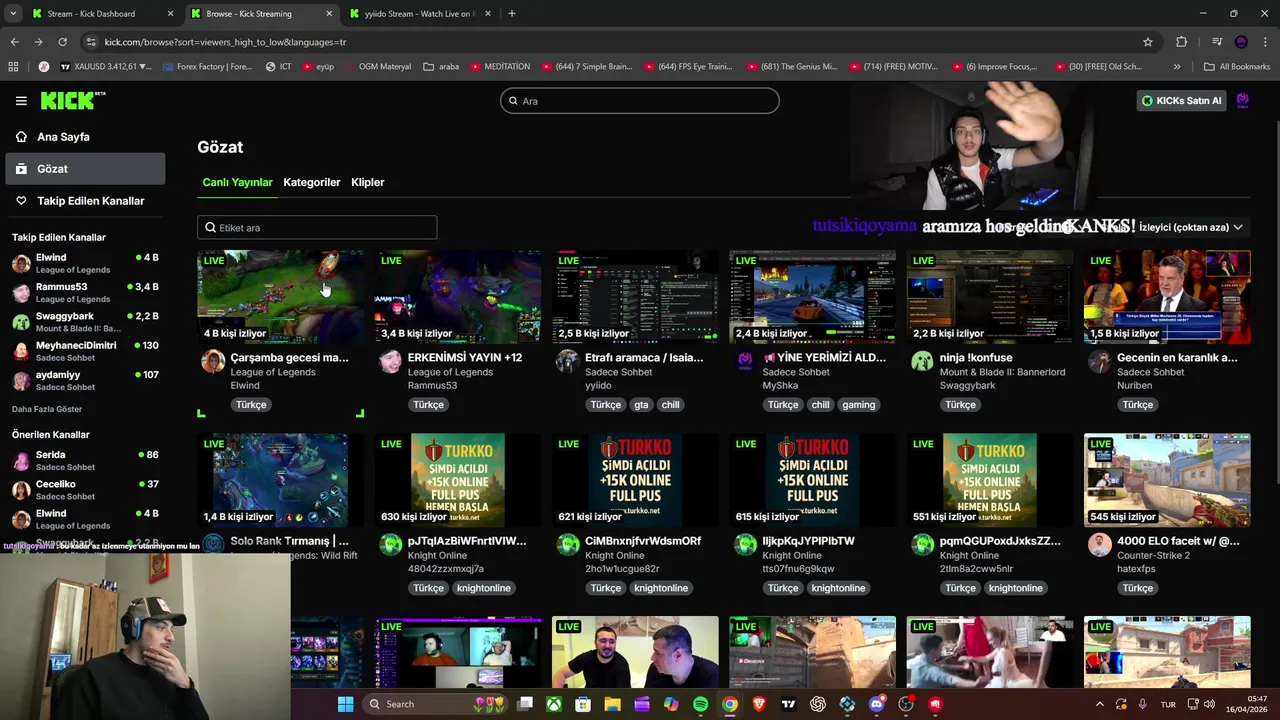The image size is (1280, 720).
Task: Open the MEDİTATİON bookmark
Action: (499, 67)
